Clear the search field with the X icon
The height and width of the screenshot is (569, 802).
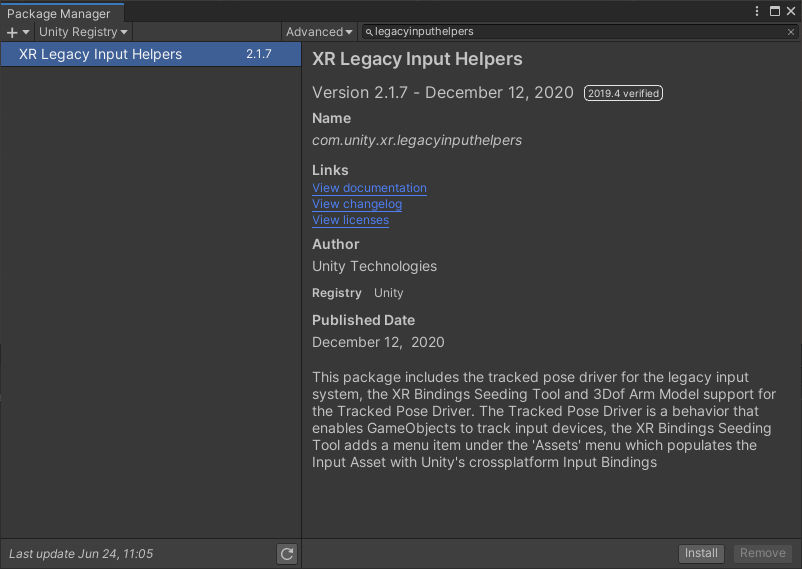click(791, 32)
